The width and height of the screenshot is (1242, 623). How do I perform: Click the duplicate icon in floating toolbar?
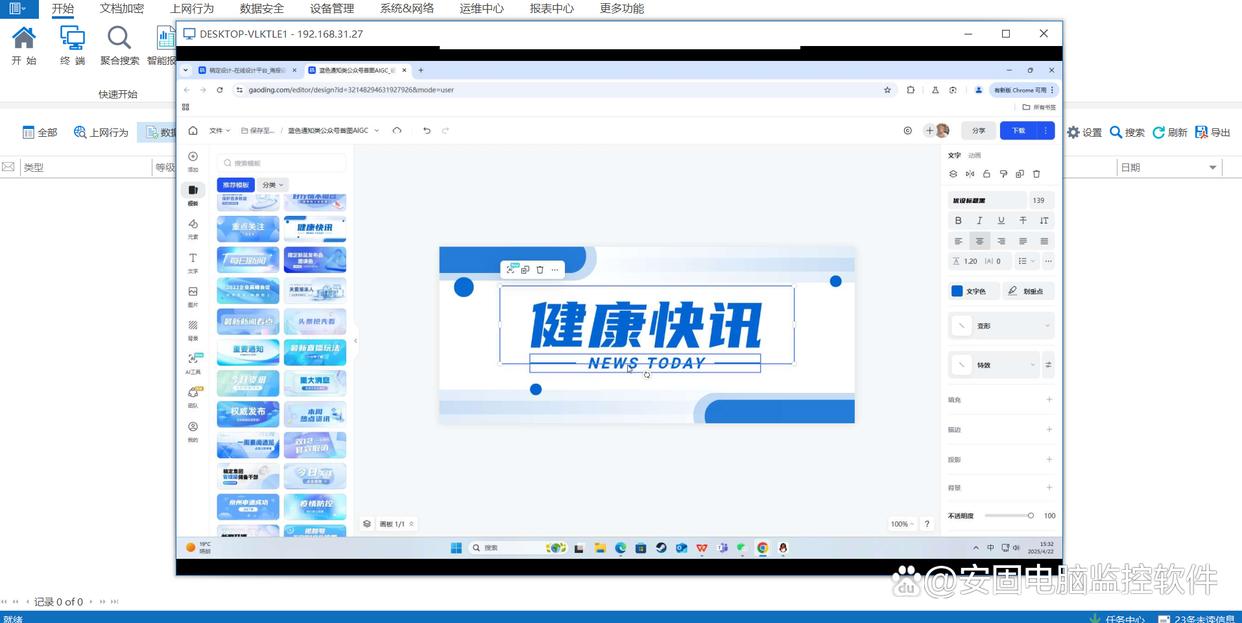point(525,269)
